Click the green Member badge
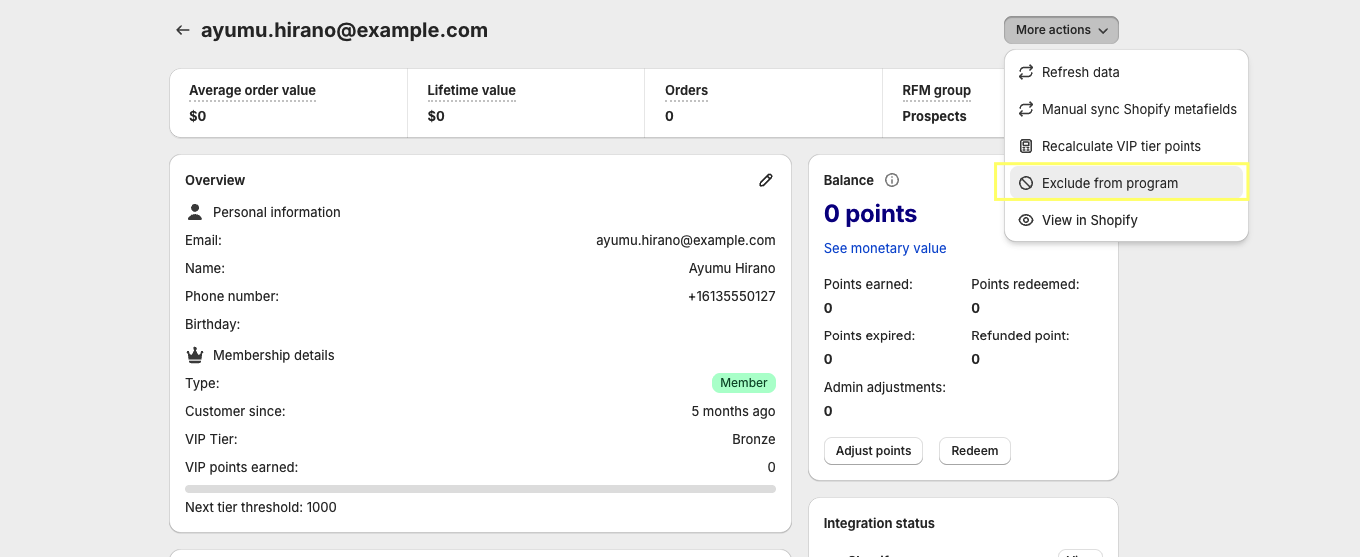 [x=743, y=383]
